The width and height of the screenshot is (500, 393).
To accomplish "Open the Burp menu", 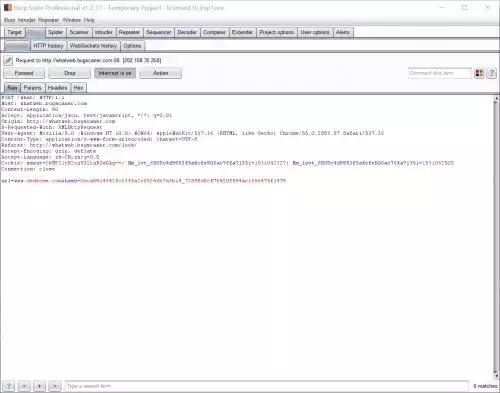I will click(9, 20).
